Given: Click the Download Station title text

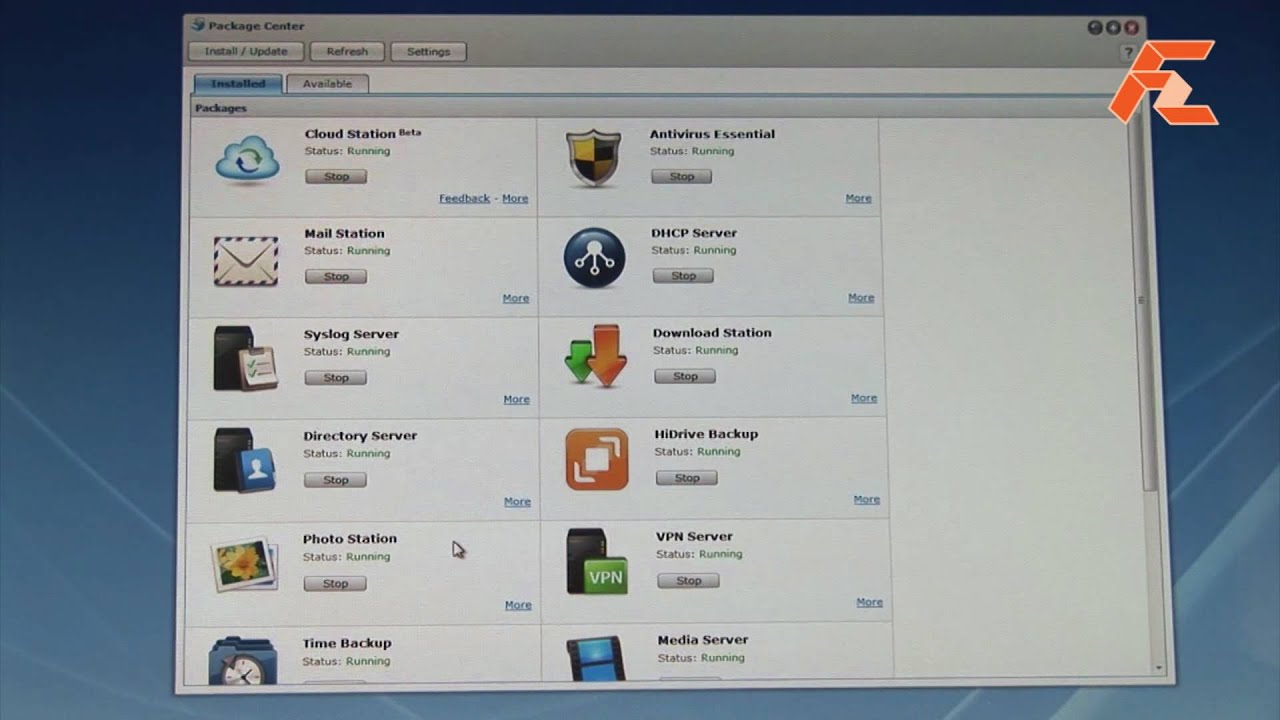Looking at the screenshot, I should pos(712,333).
